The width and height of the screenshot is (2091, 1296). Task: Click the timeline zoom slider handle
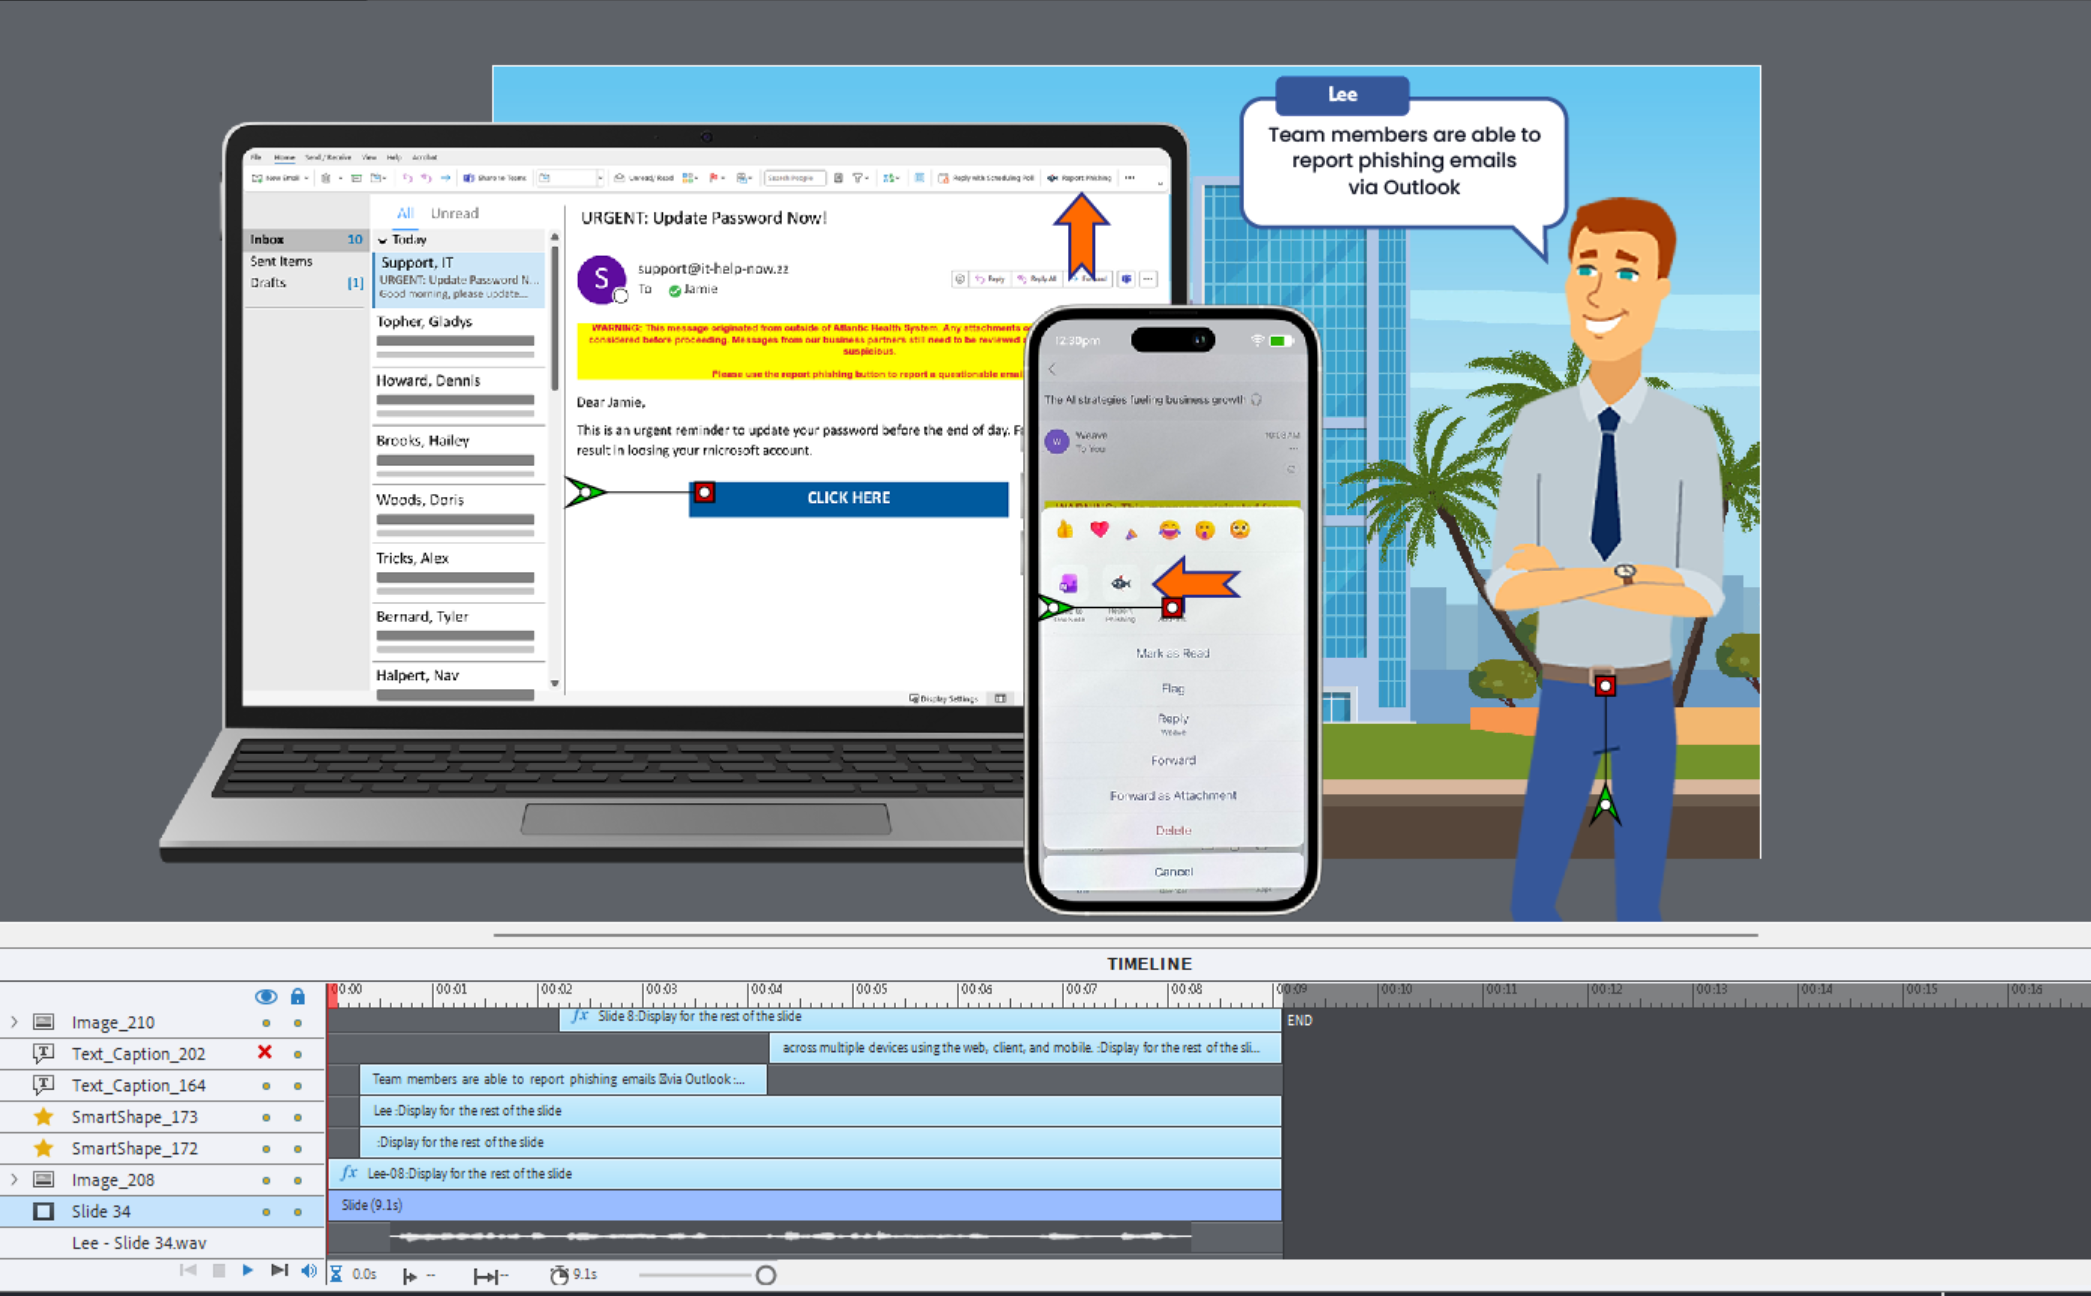[766, 1275]
